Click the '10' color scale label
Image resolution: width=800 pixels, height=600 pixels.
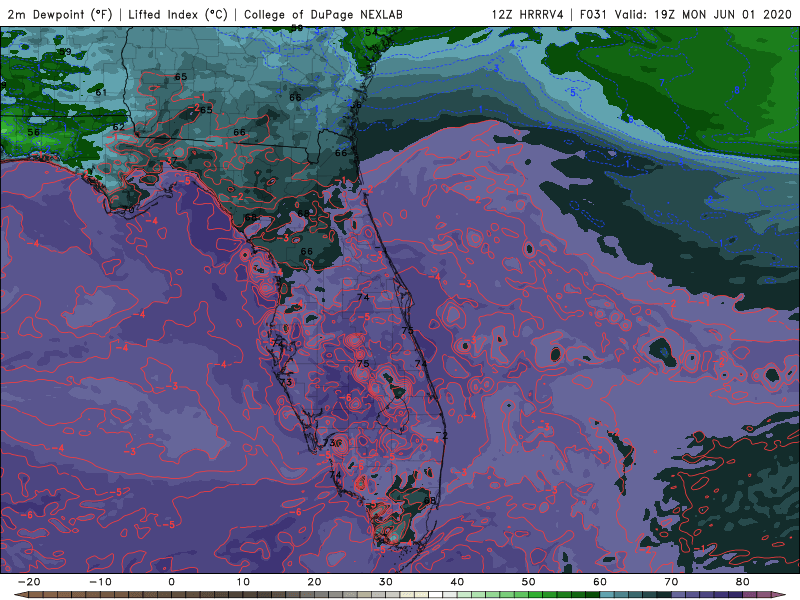point(243,582)
